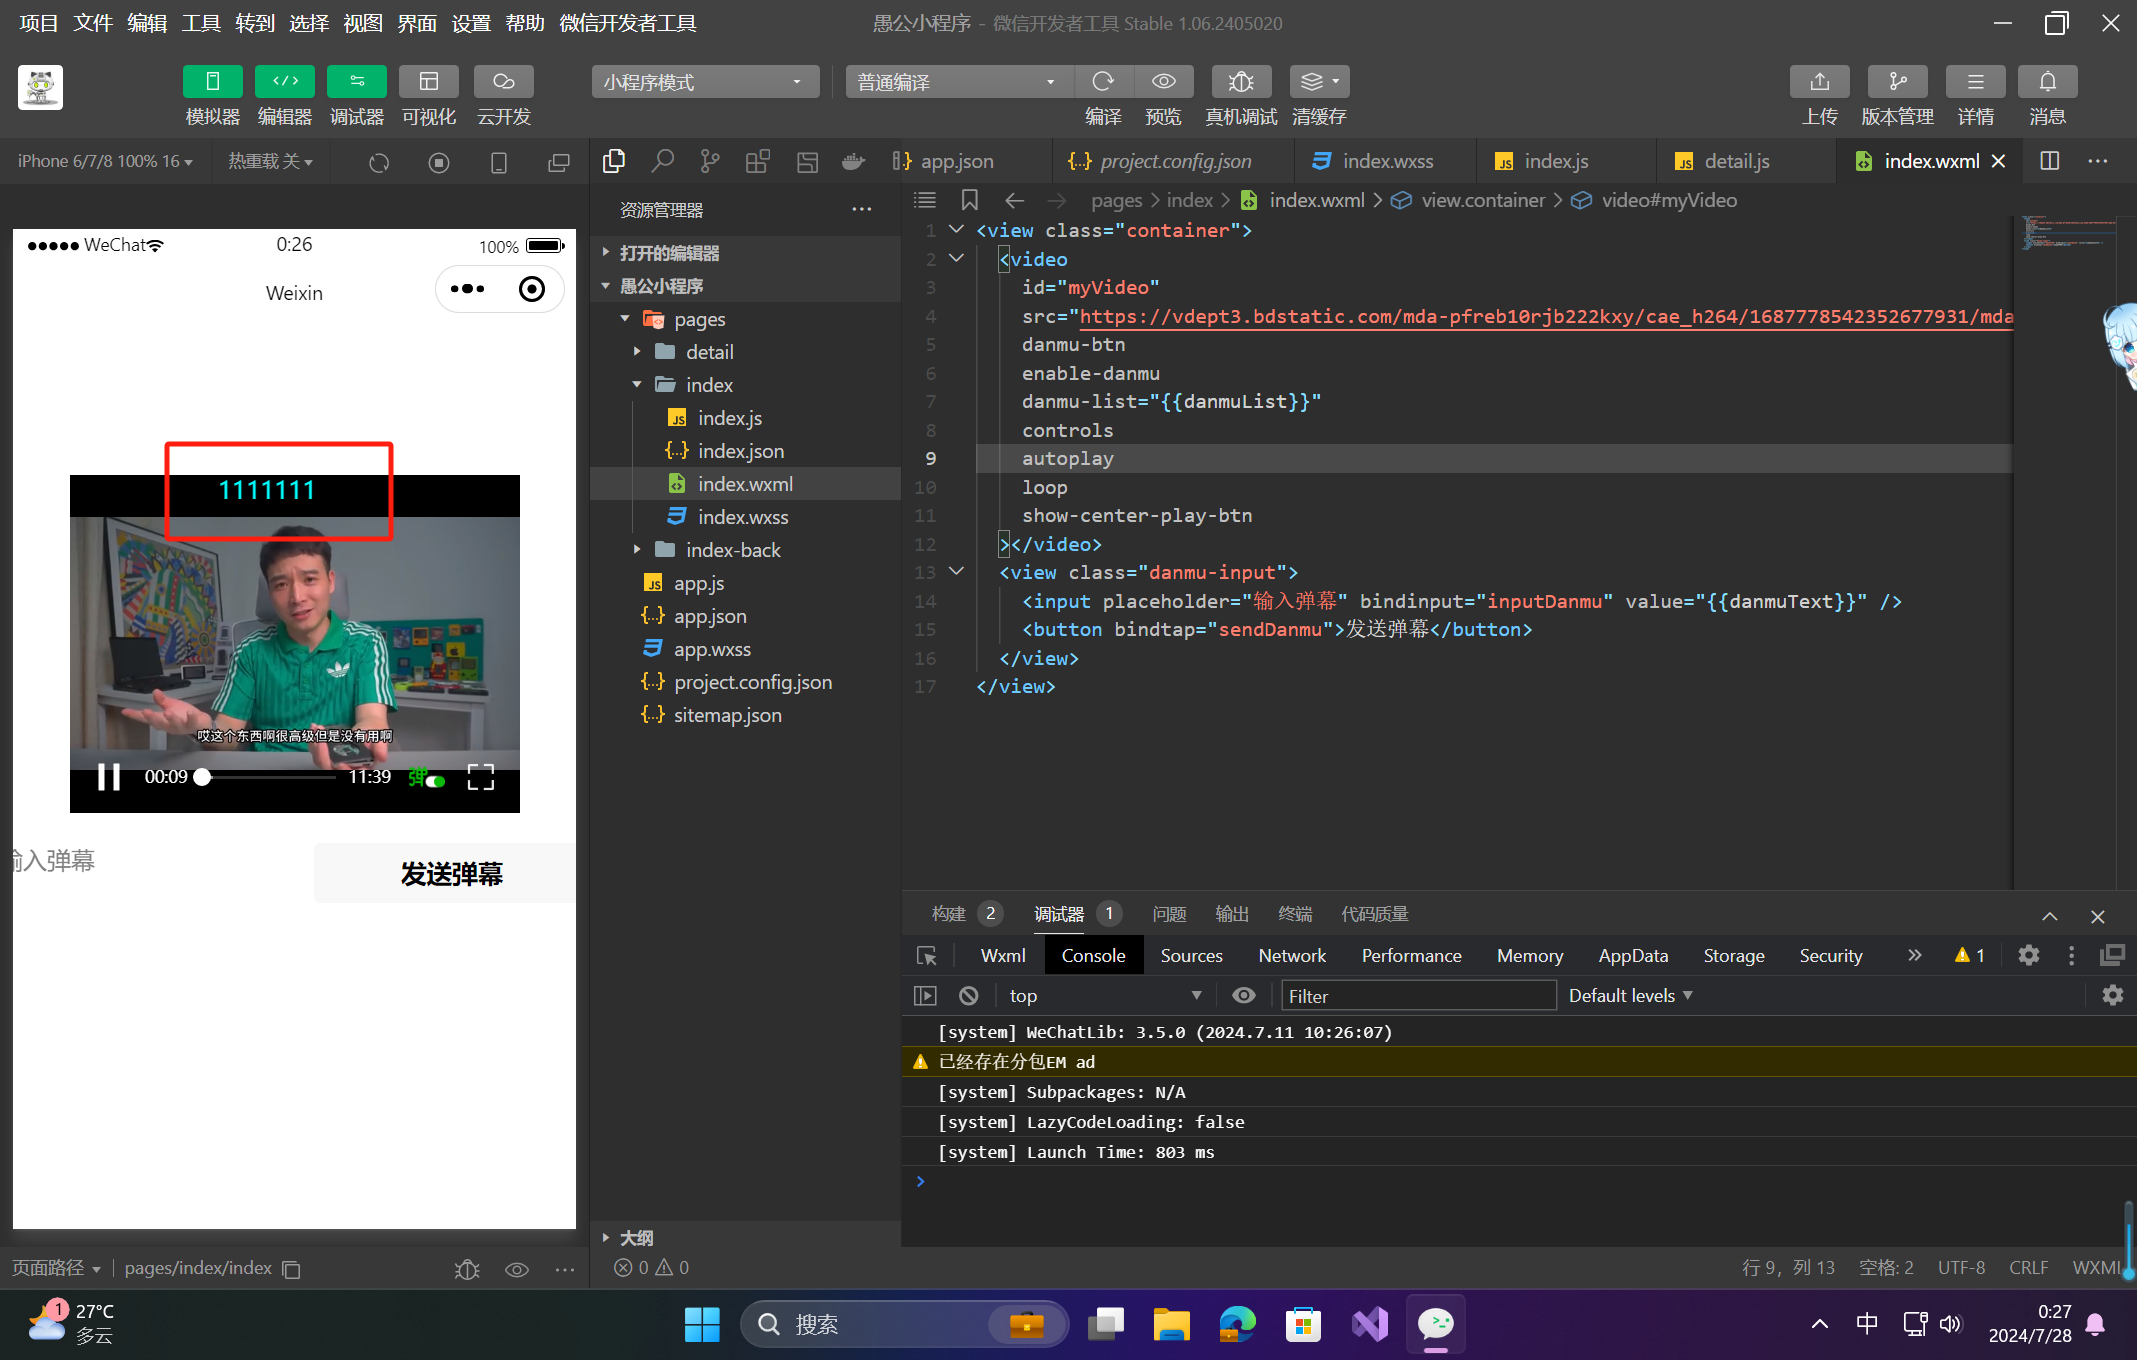2137x1360 pixels.
Task: Toggle the simulator (模拟器) panel button
Action: (212, 82)
